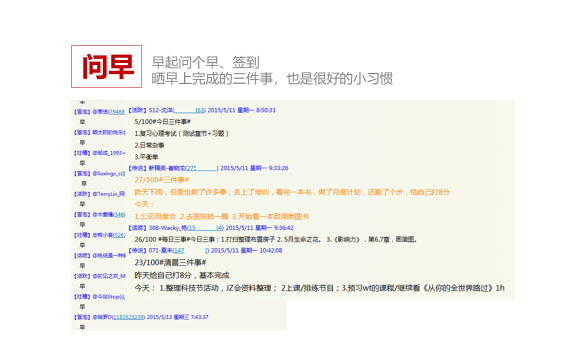Click QQ number link 1182623239
570x360 pixels.
[129, 317]
